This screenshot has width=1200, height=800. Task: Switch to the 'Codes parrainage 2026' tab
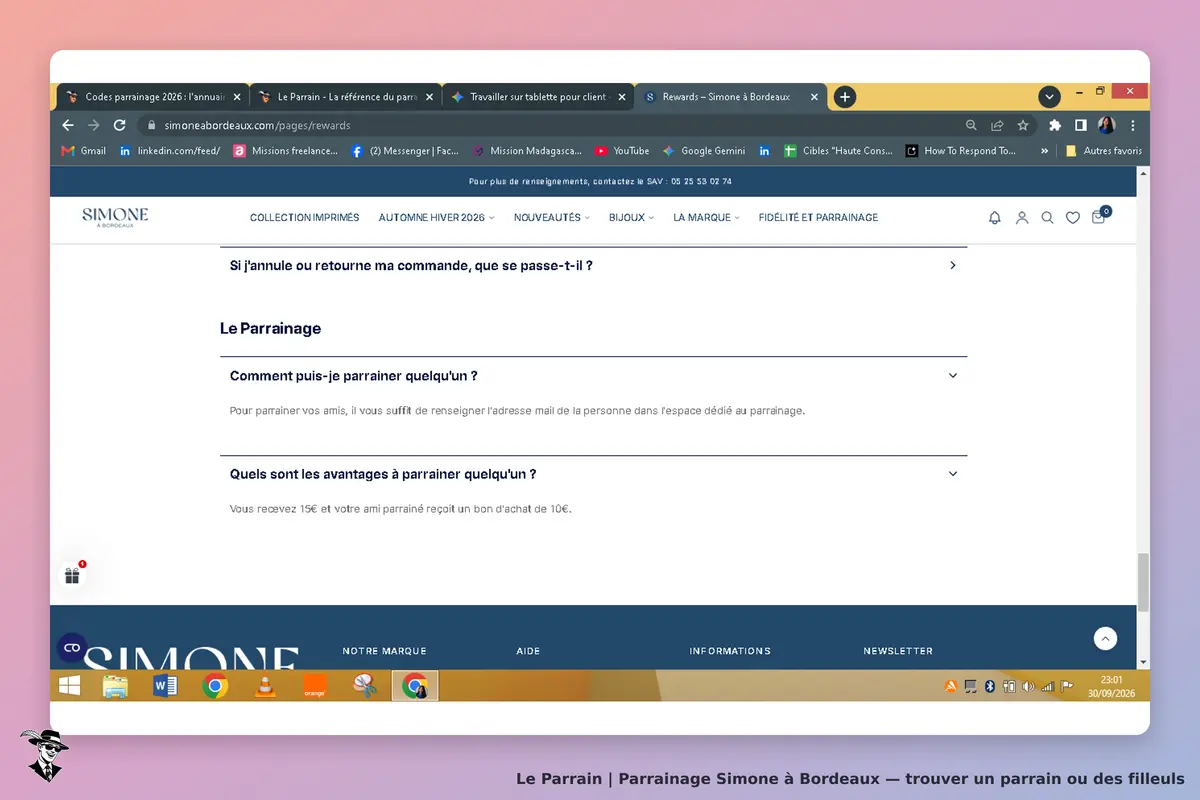152,97
